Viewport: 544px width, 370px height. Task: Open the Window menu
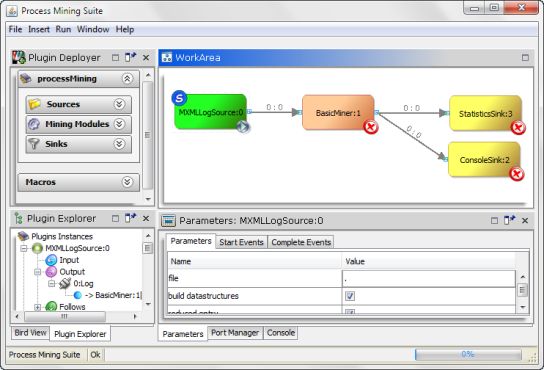[93, 30]
